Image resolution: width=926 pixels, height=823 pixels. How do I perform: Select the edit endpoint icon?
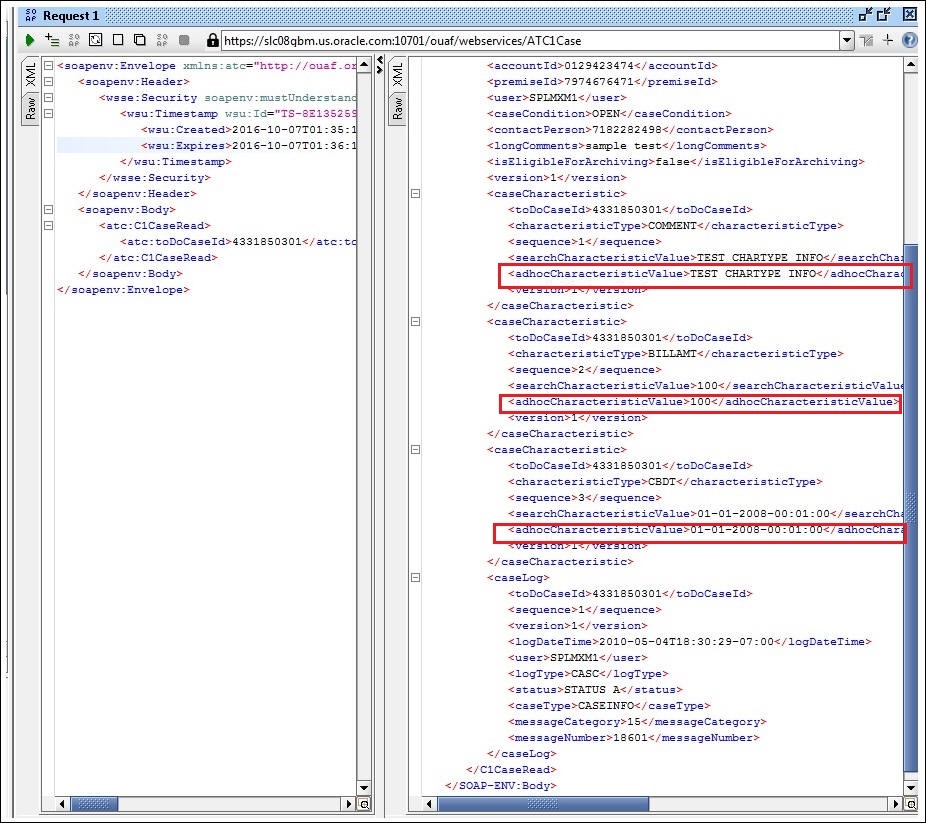point(866,42)
